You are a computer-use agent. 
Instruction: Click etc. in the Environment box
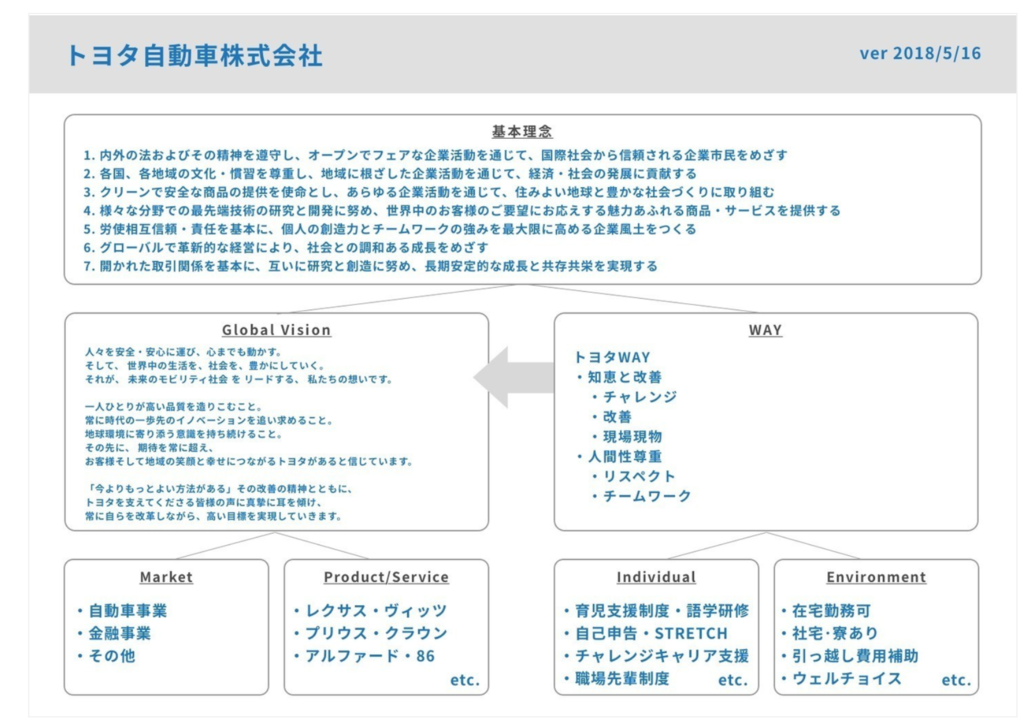click(956, 679)
